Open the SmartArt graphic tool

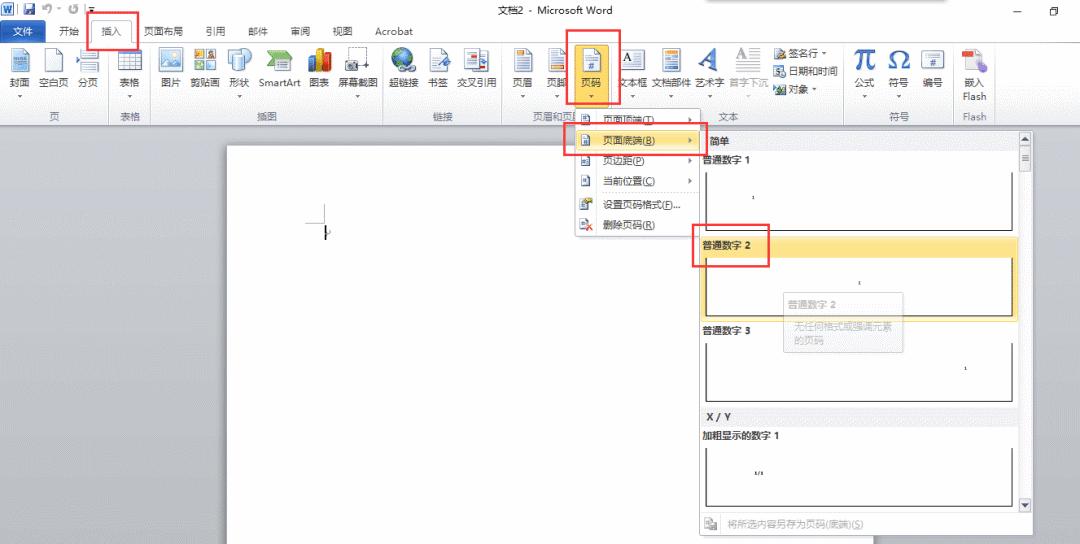click(279, 67)
